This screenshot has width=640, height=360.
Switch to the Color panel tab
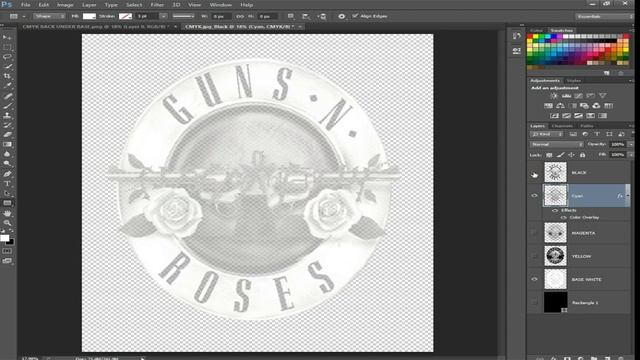(x=536, y=31)
